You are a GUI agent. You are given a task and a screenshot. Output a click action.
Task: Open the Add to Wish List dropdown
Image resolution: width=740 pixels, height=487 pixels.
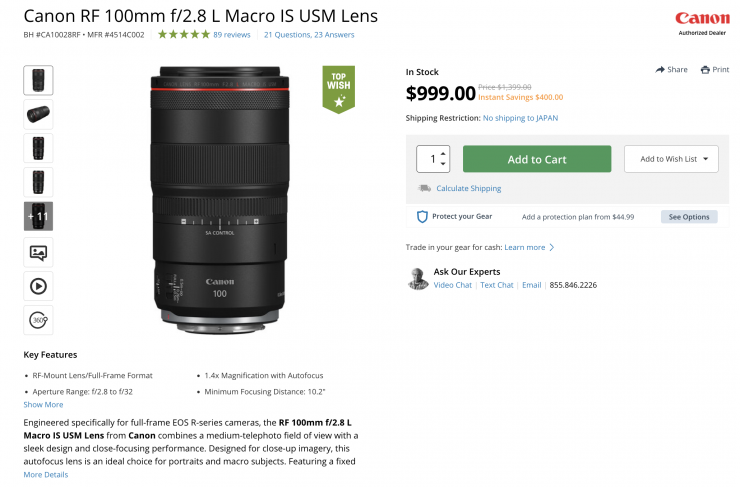click(671, 159)
